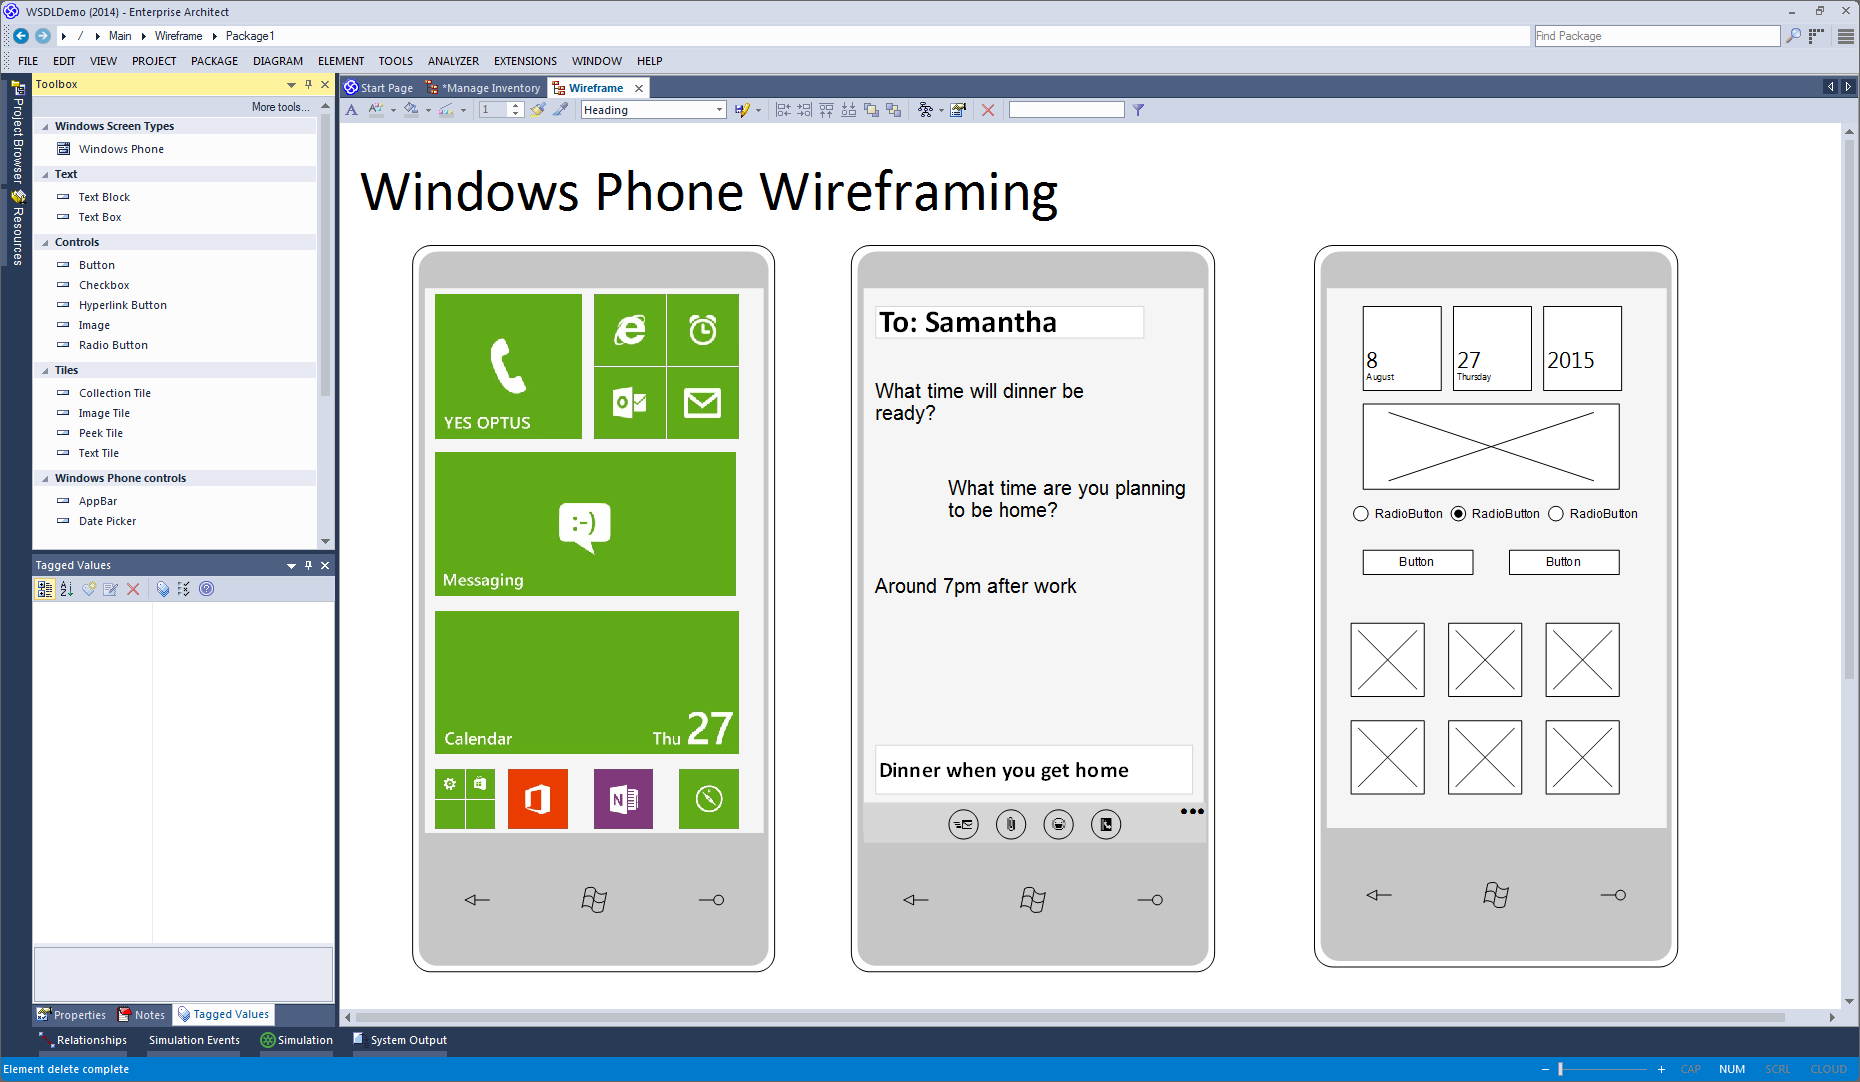Screen dimensions: 1860x1082
Task: Click the edit tagged value notes icon
Action: [111, 589]
